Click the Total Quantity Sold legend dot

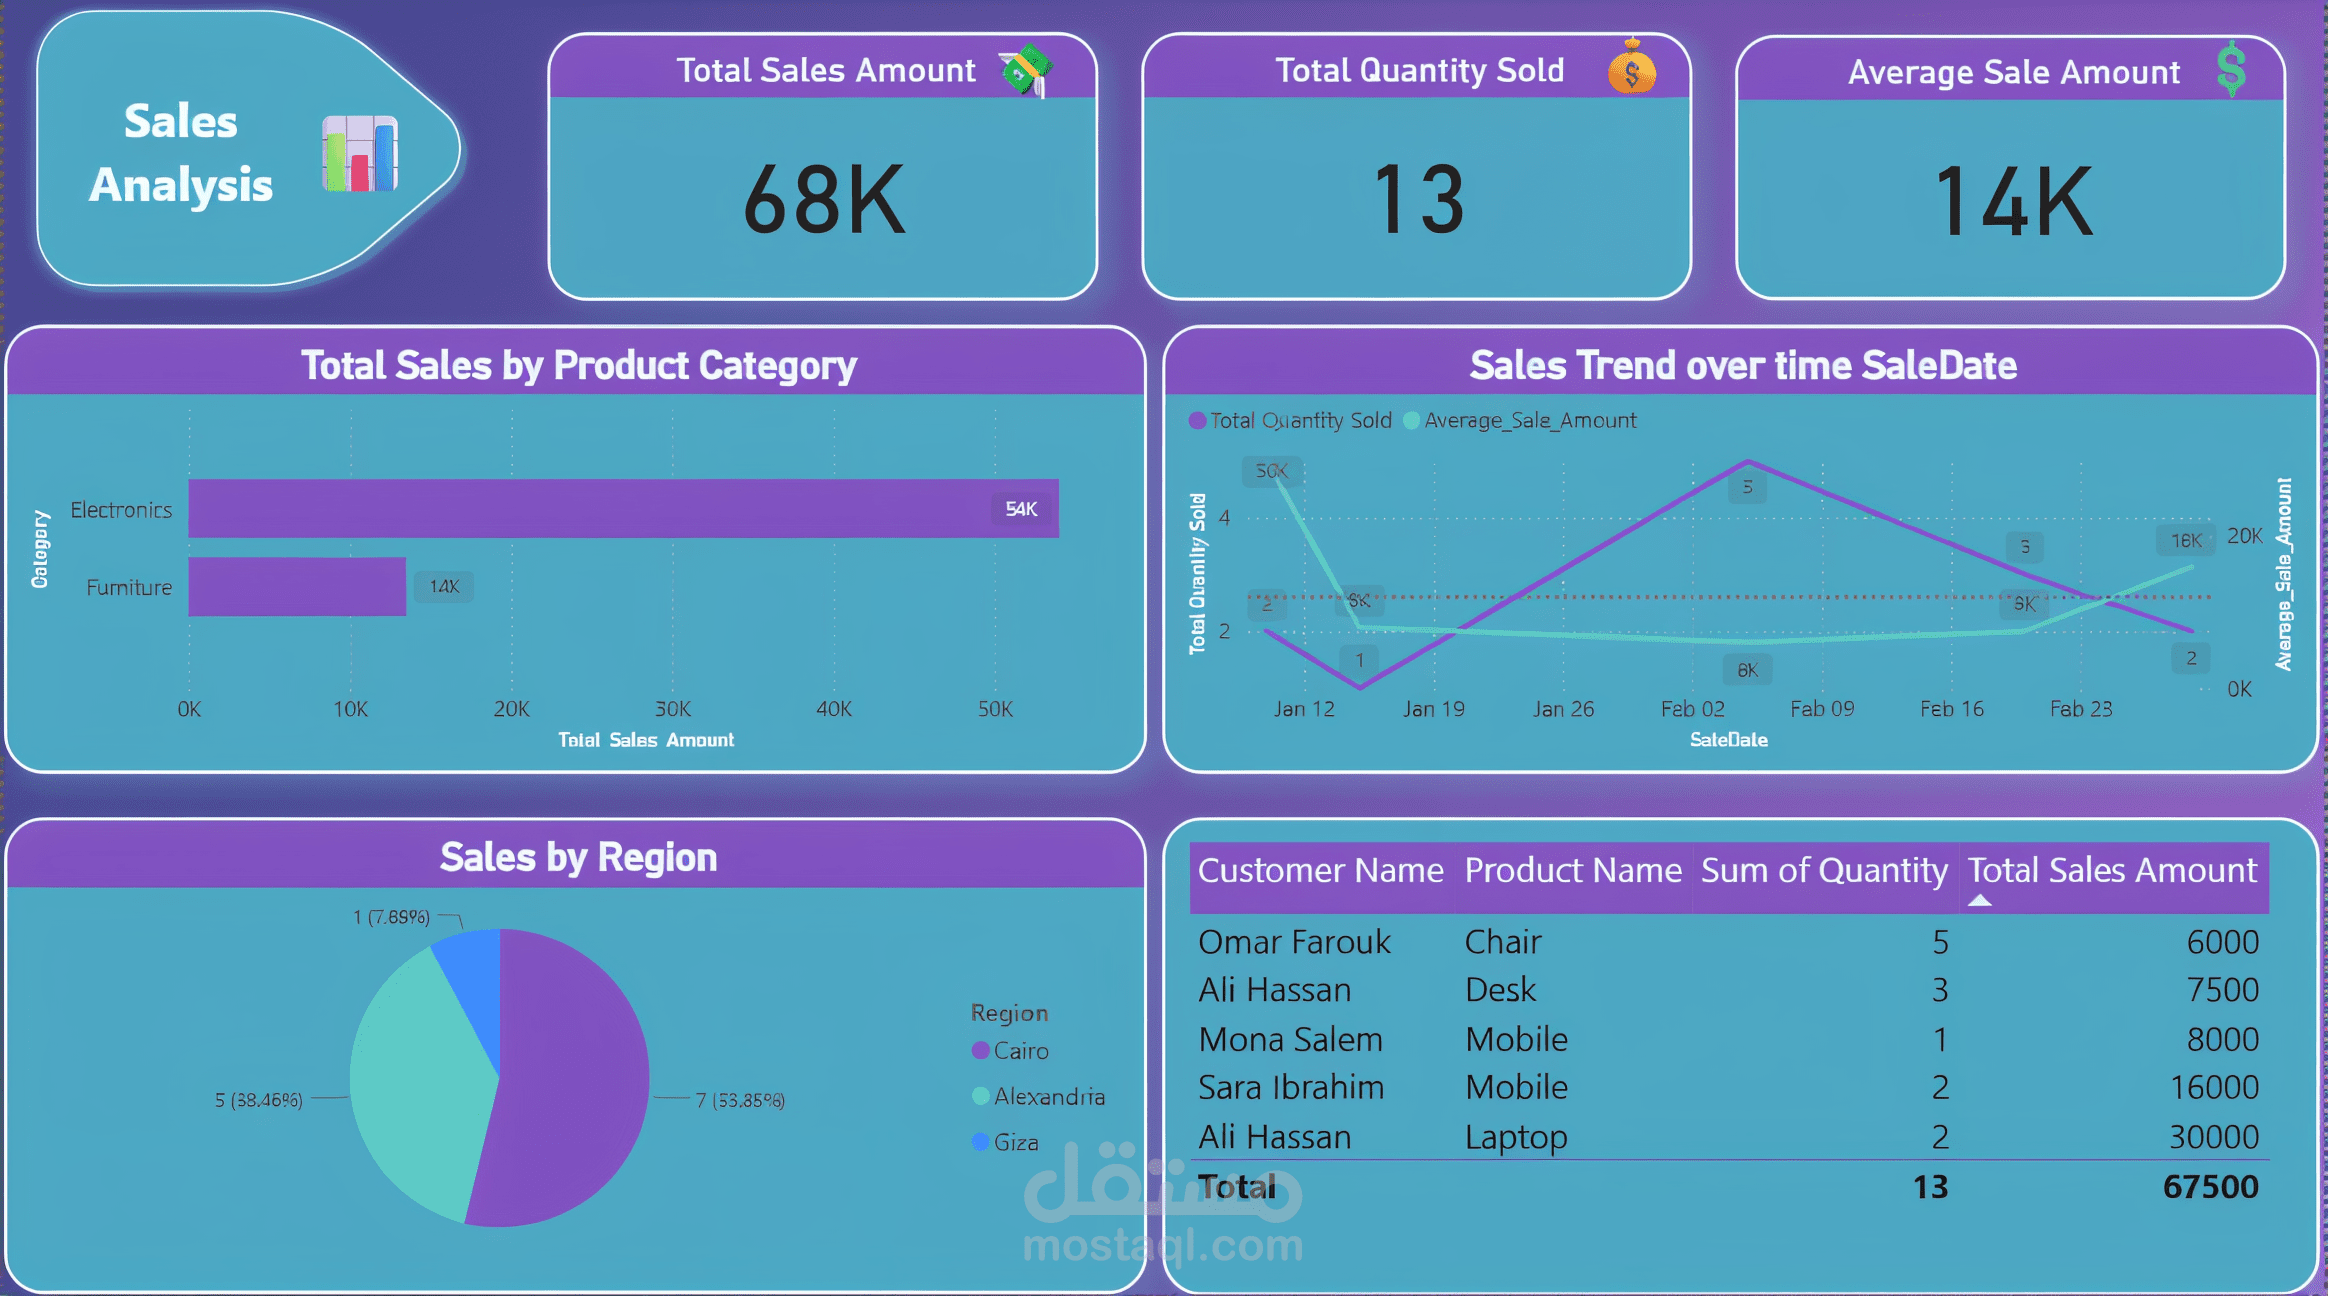pyautogui.click(x=1197, y=420)
